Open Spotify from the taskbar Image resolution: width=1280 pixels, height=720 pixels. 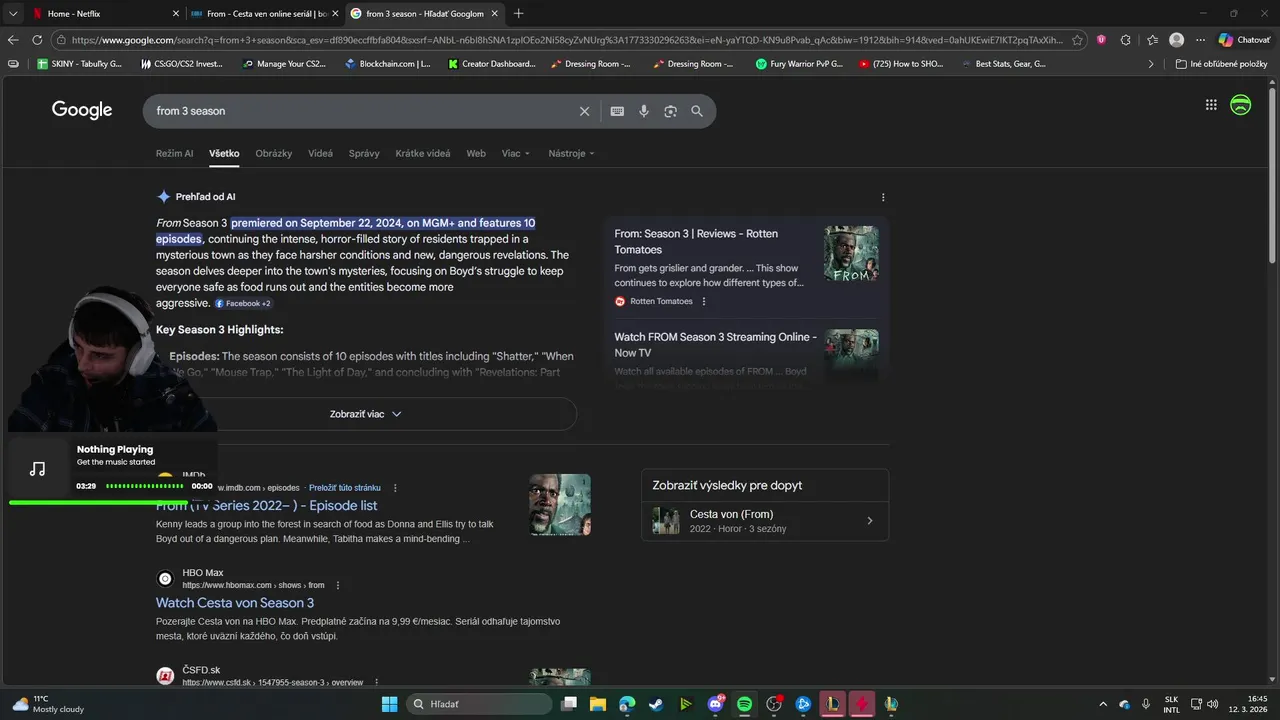click(x=744, y=704)
